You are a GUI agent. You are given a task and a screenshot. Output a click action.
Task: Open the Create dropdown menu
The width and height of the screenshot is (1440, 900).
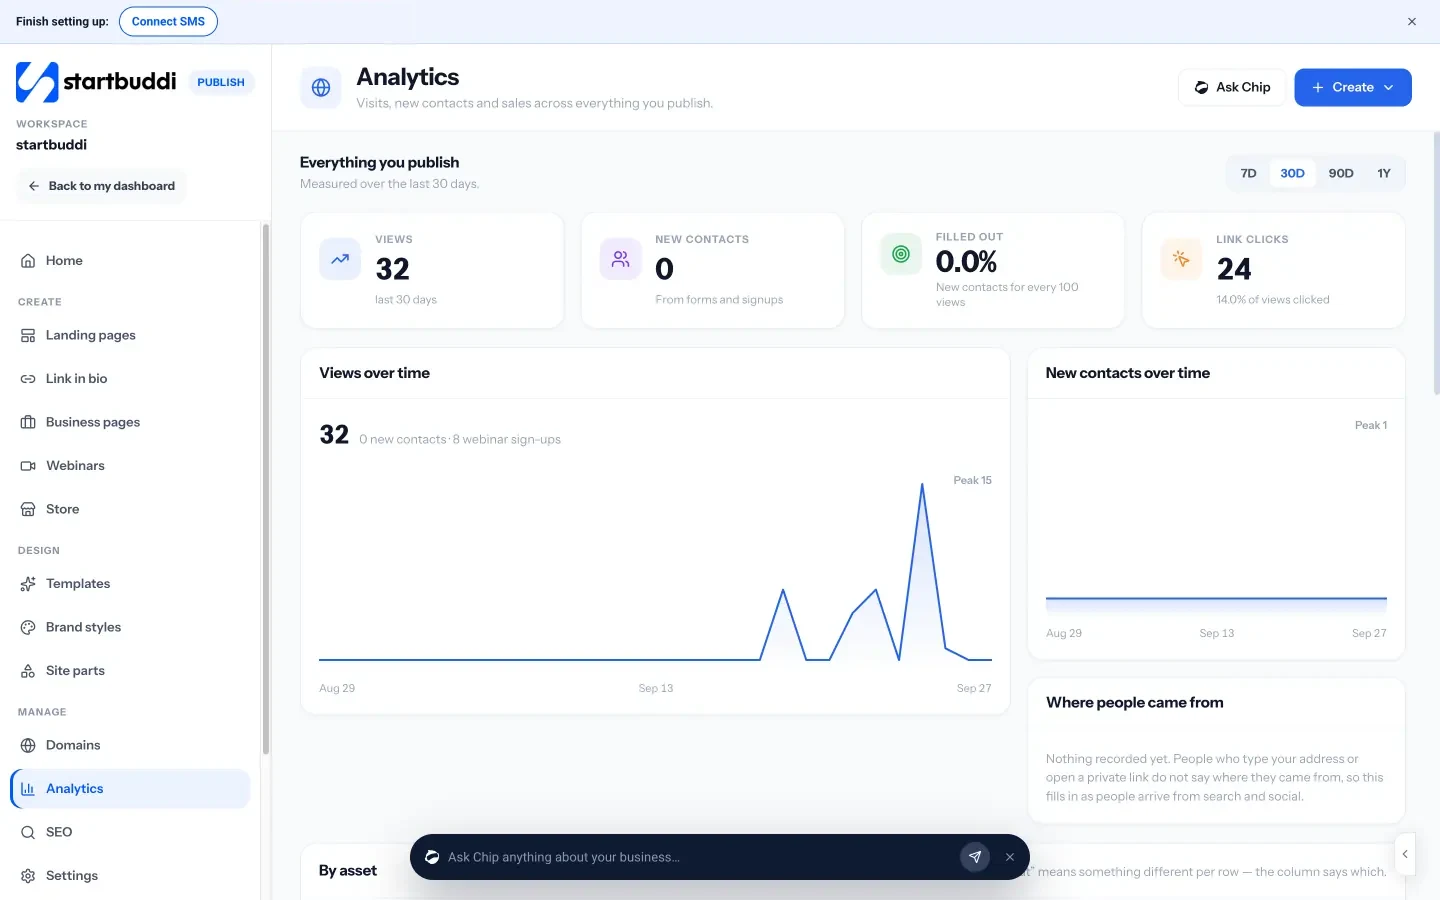1353,87
